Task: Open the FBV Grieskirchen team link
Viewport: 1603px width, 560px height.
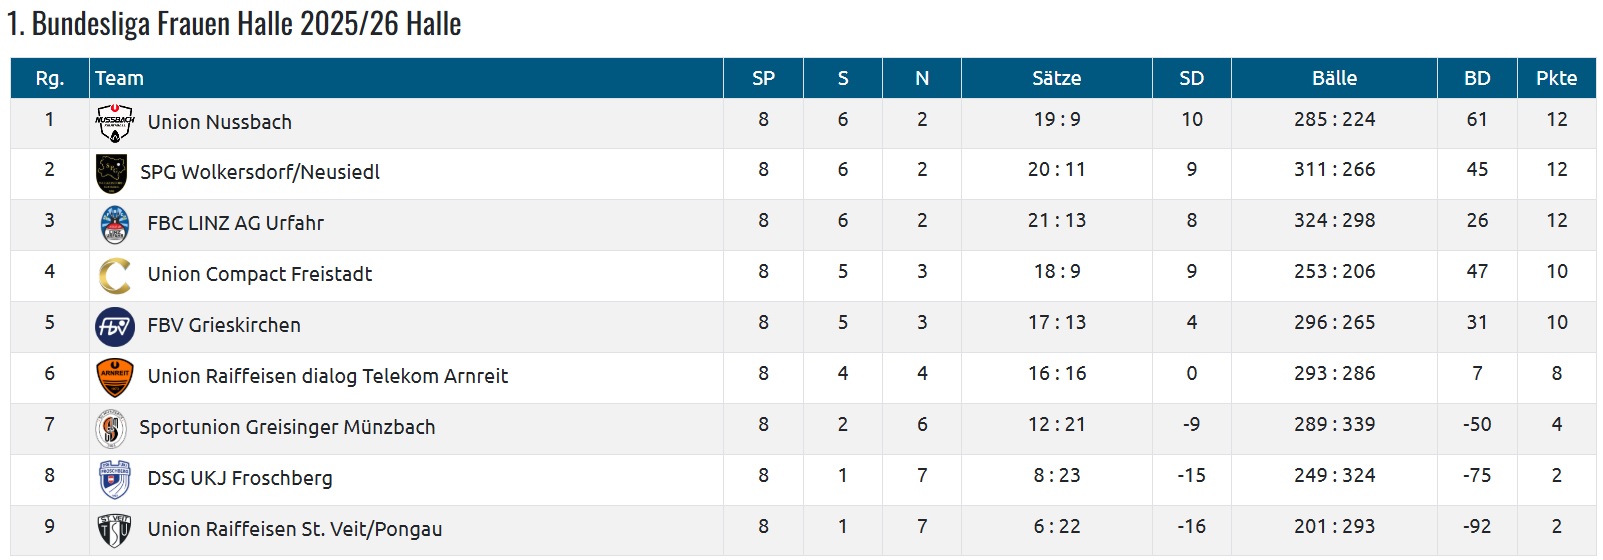Action: 224,325
